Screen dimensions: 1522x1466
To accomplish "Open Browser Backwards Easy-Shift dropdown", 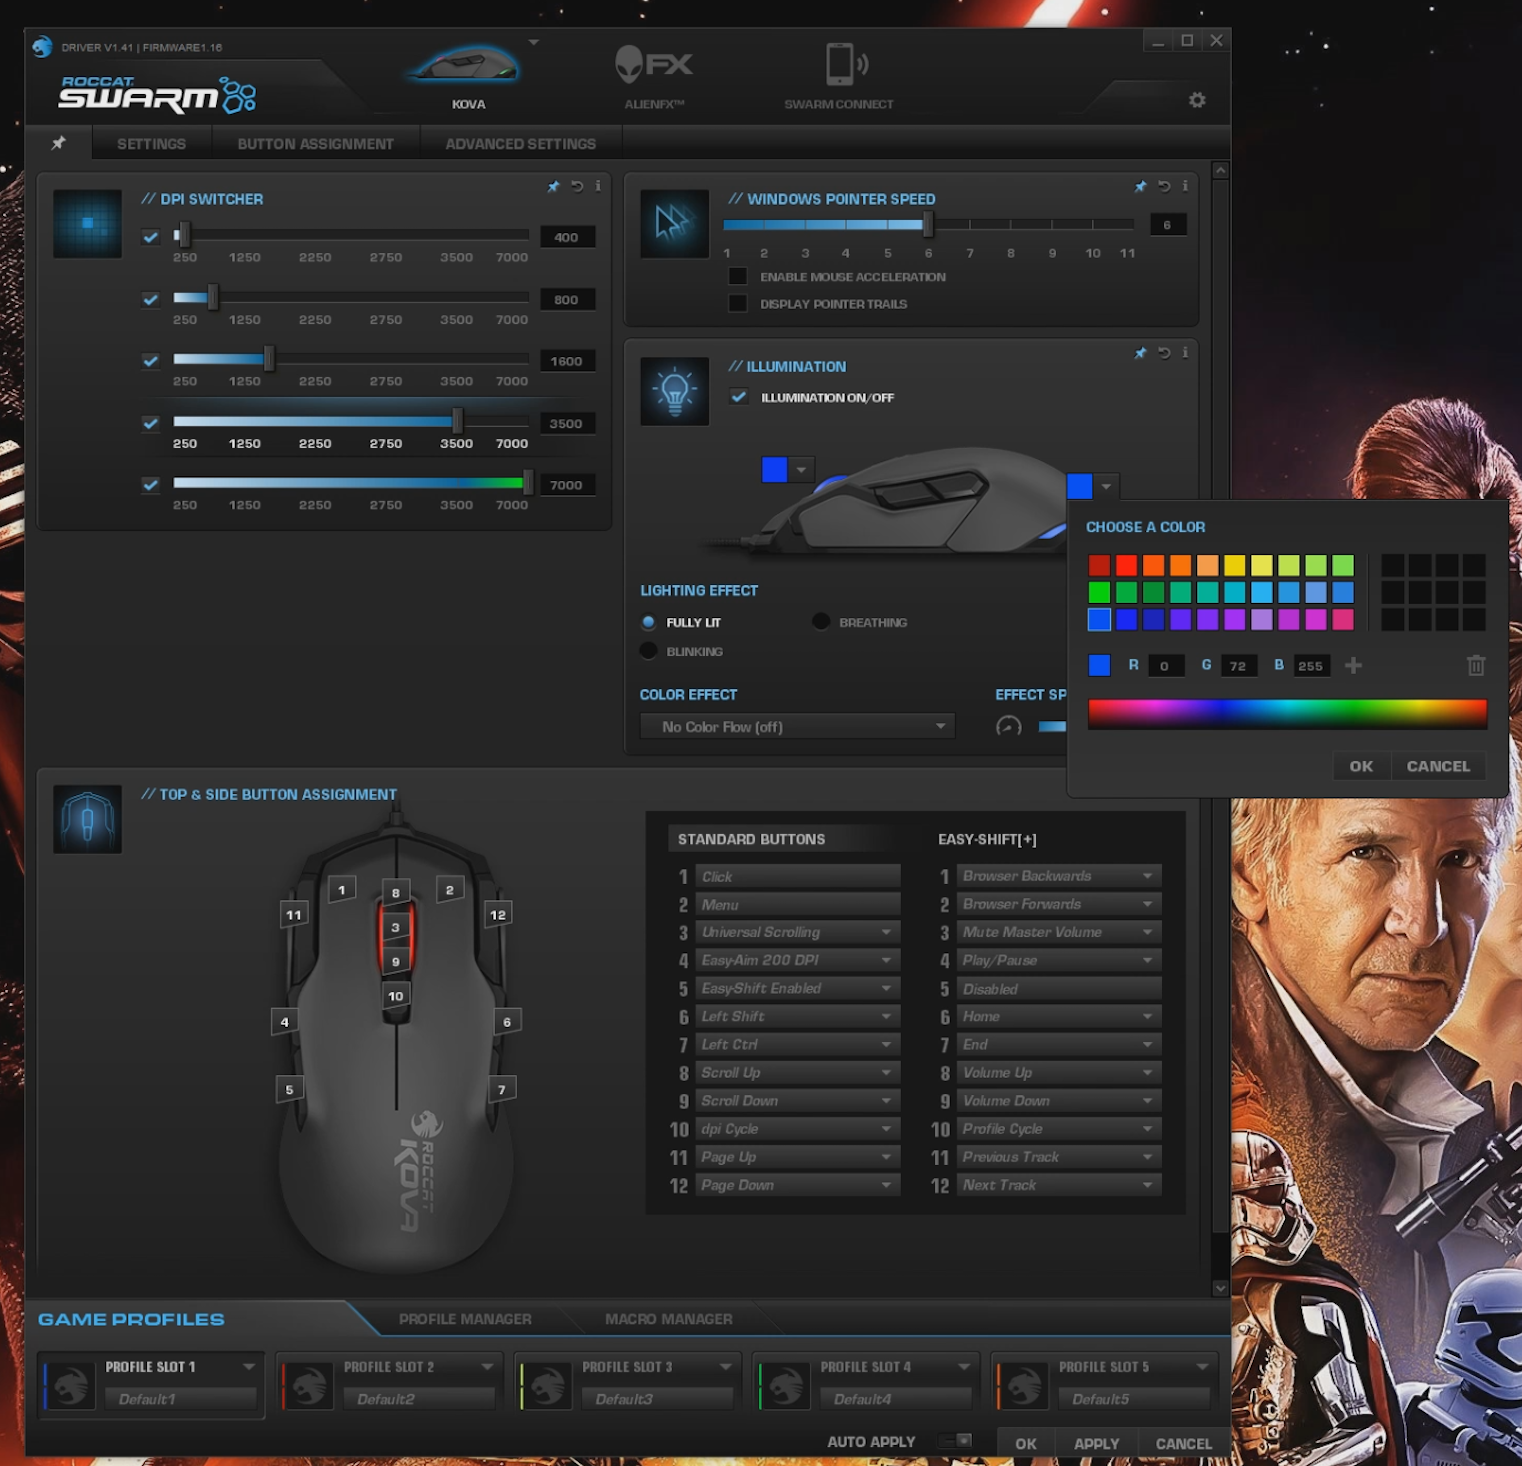I will [x=1059, y=876].
